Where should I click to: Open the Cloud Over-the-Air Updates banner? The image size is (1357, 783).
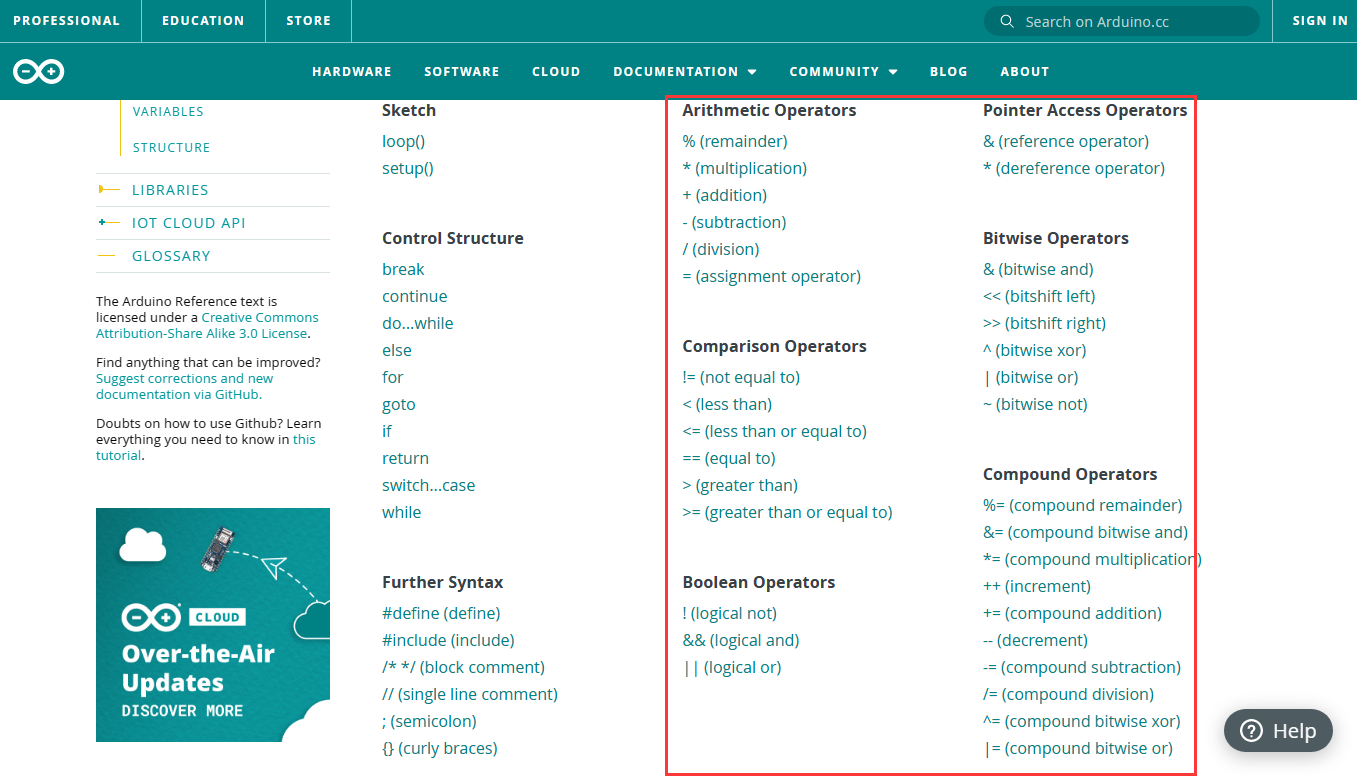[213, 625]
